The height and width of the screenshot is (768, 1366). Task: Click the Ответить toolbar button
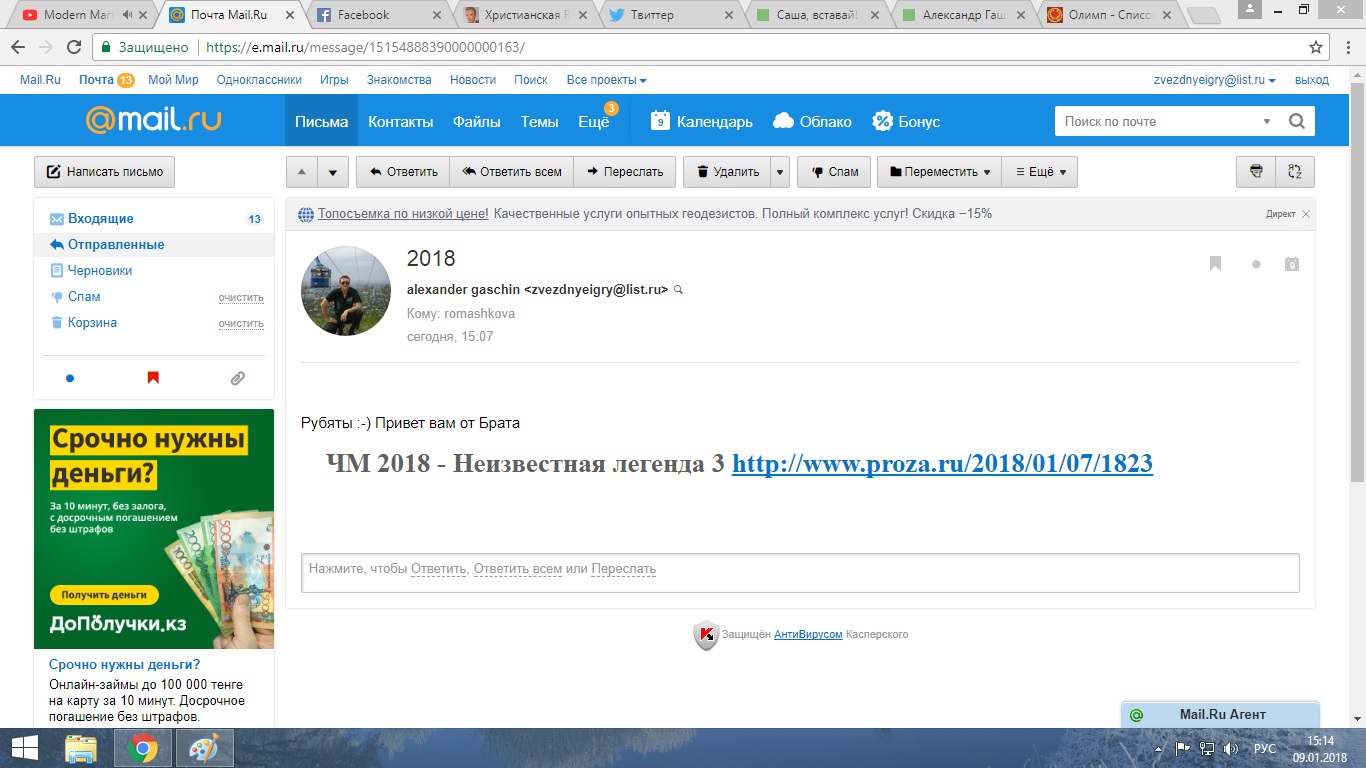403,171
